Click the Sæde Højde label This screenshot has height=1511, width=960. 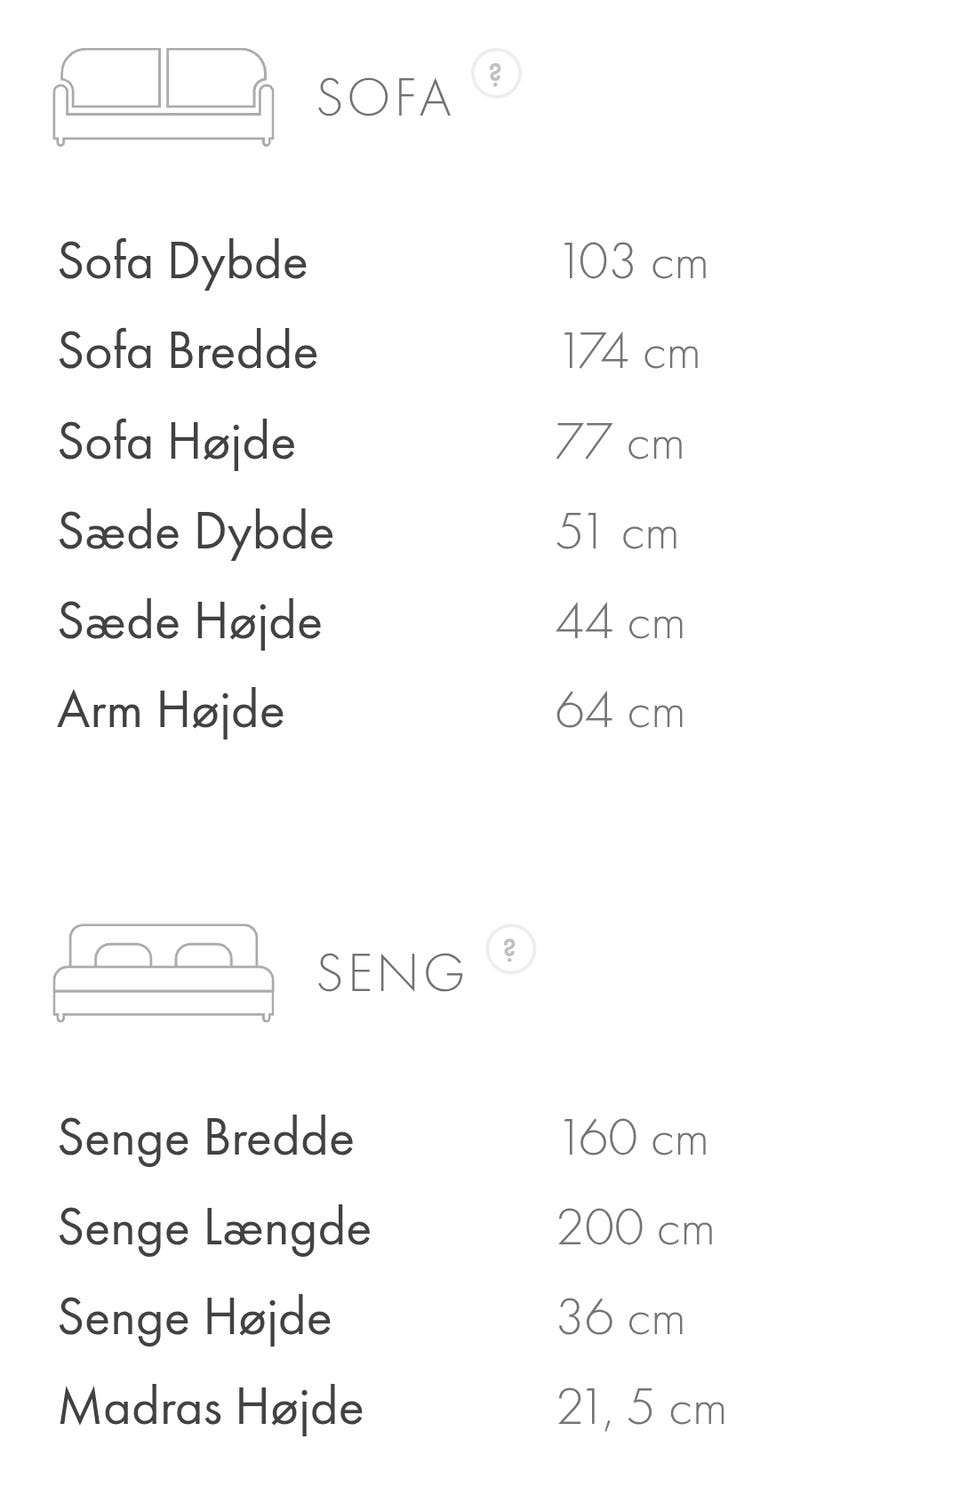click(190, 622)
